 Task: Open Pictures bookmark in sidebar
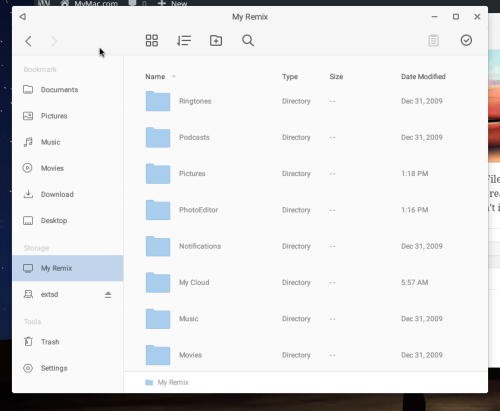point(68,116)
